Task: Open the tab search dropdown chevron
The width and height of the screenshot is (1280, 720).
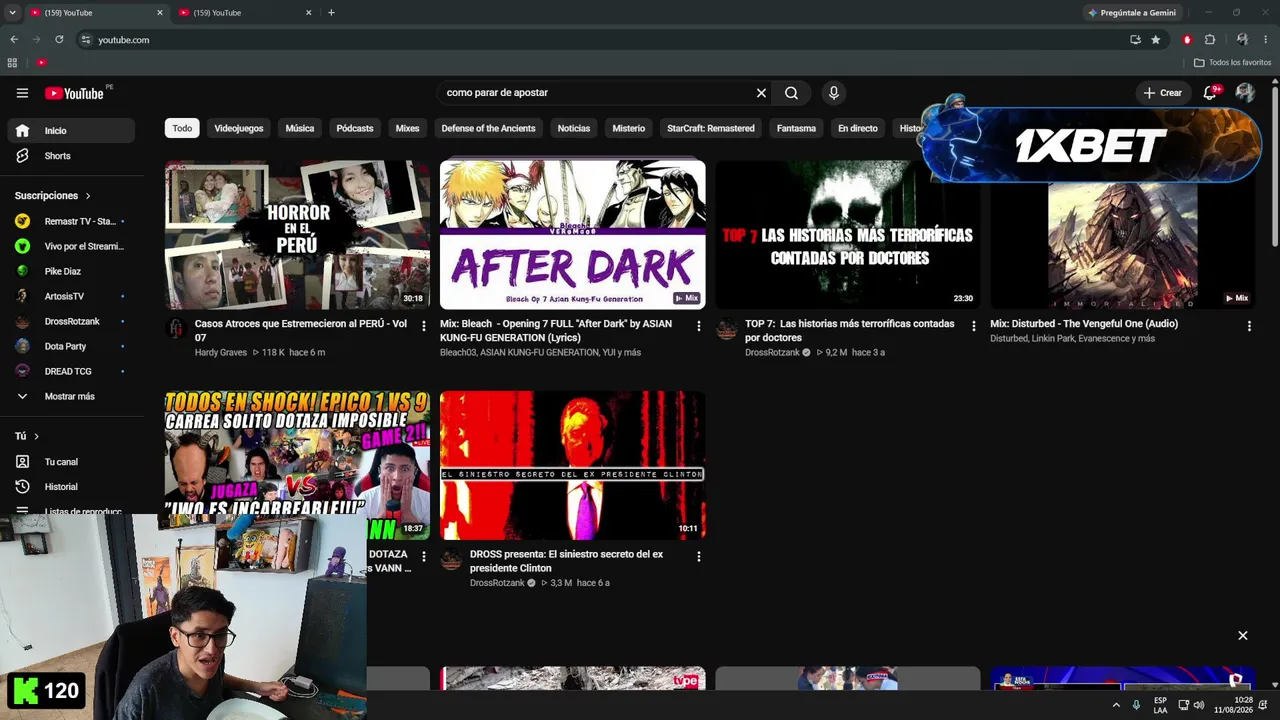Action: click(12, 13)
